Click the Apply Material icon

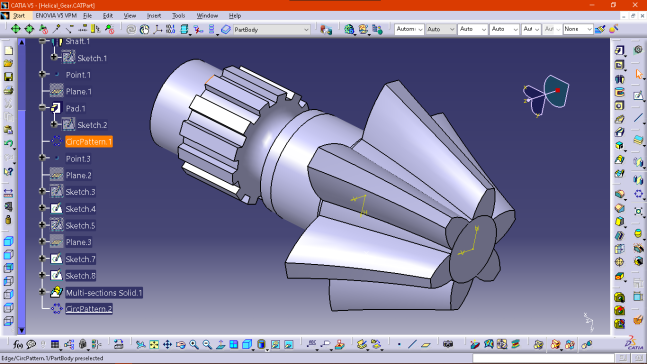coord(639,319)
